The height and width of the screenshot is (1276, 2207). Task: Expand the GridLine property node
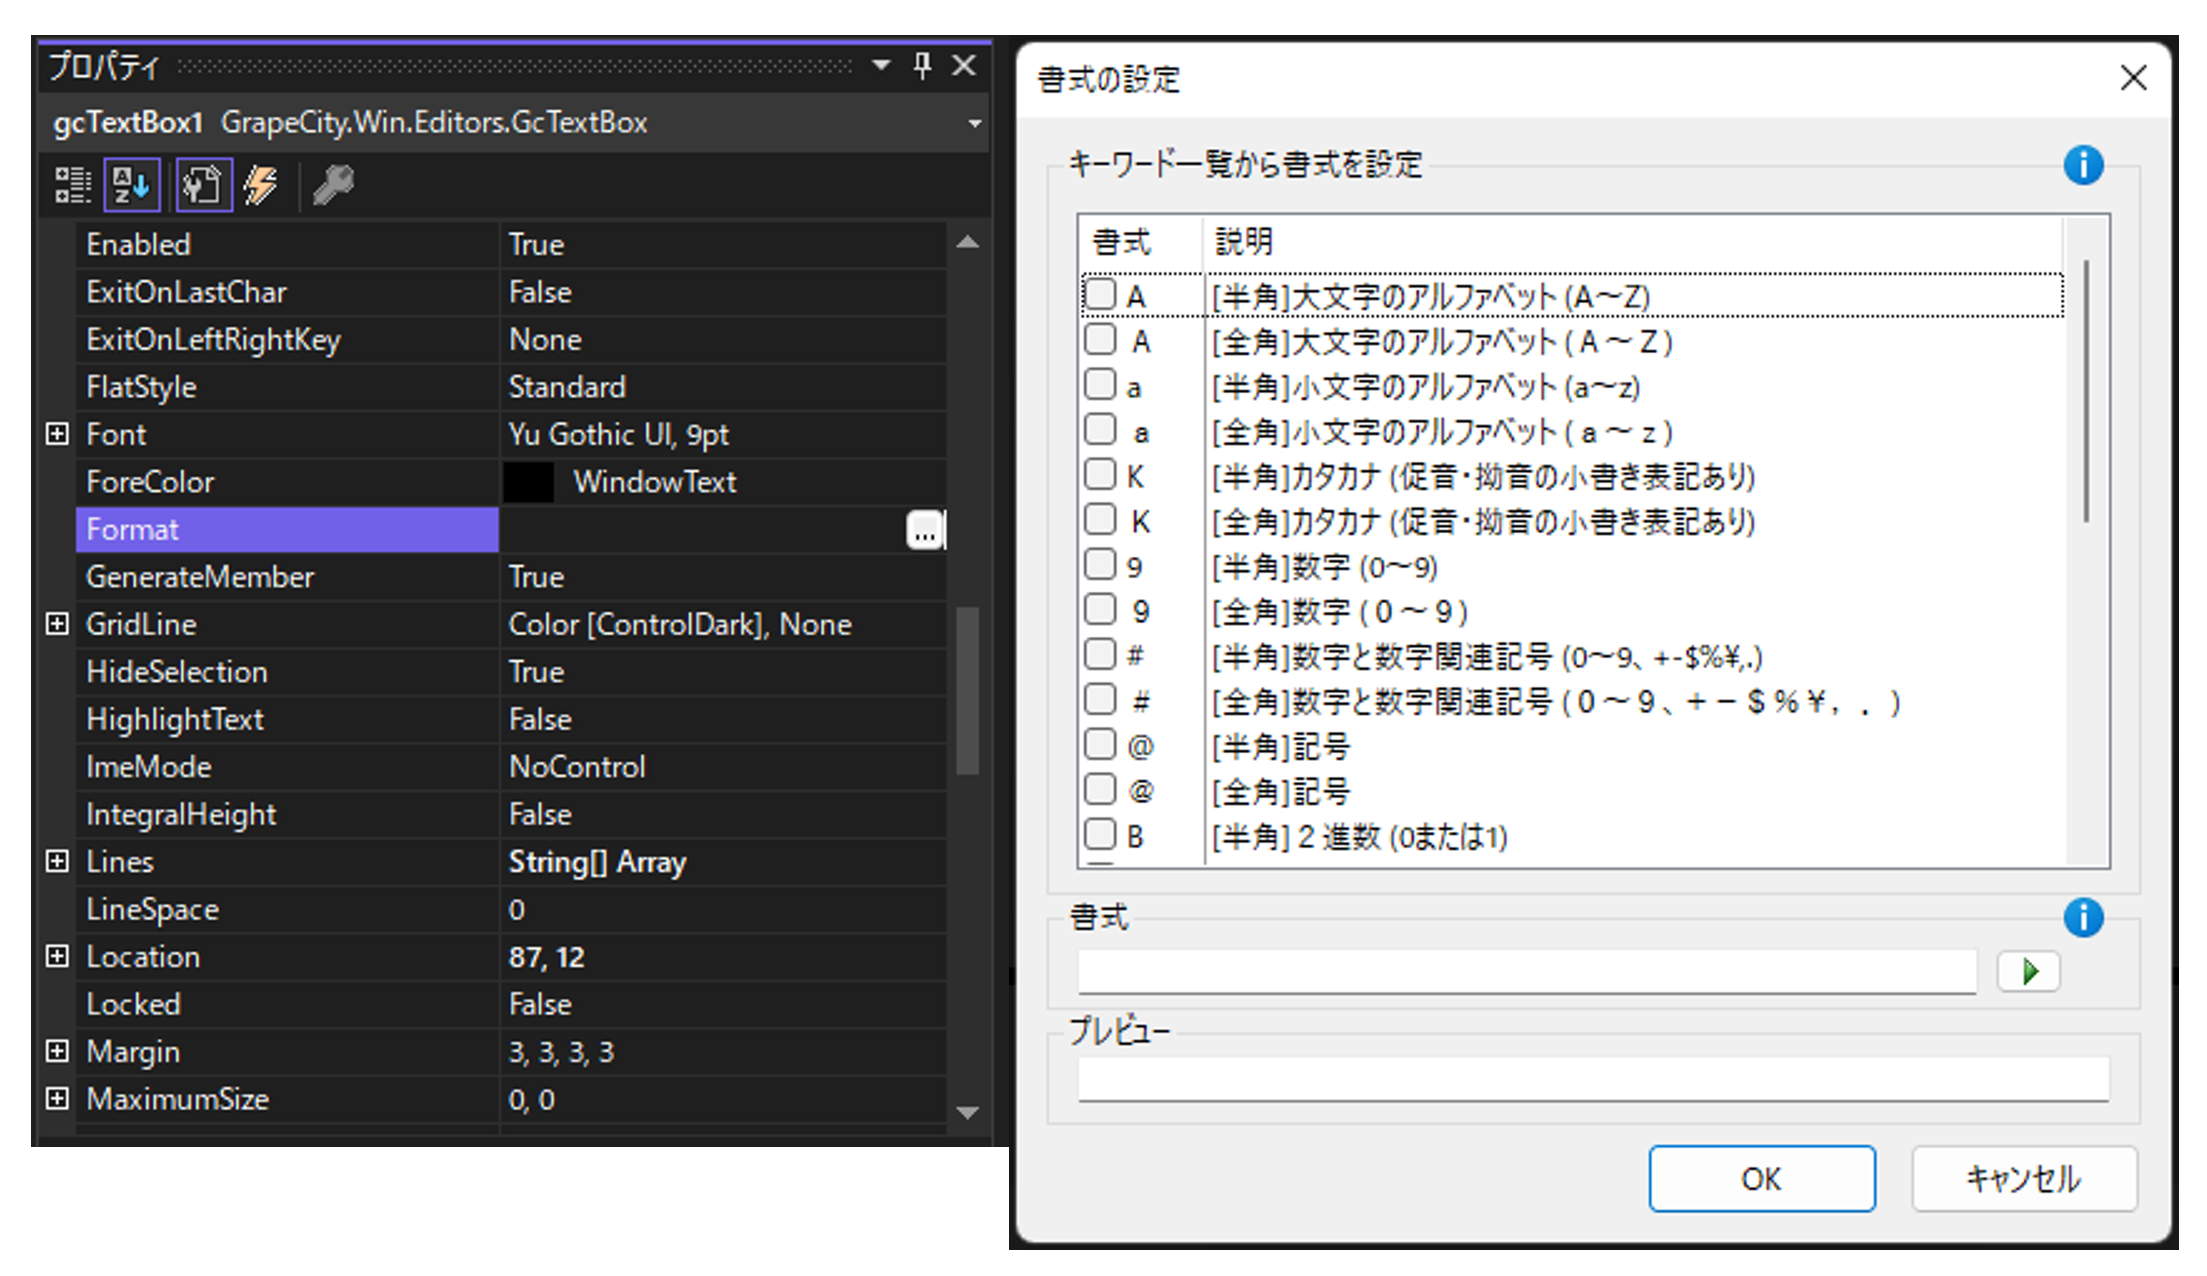(58, 624)
